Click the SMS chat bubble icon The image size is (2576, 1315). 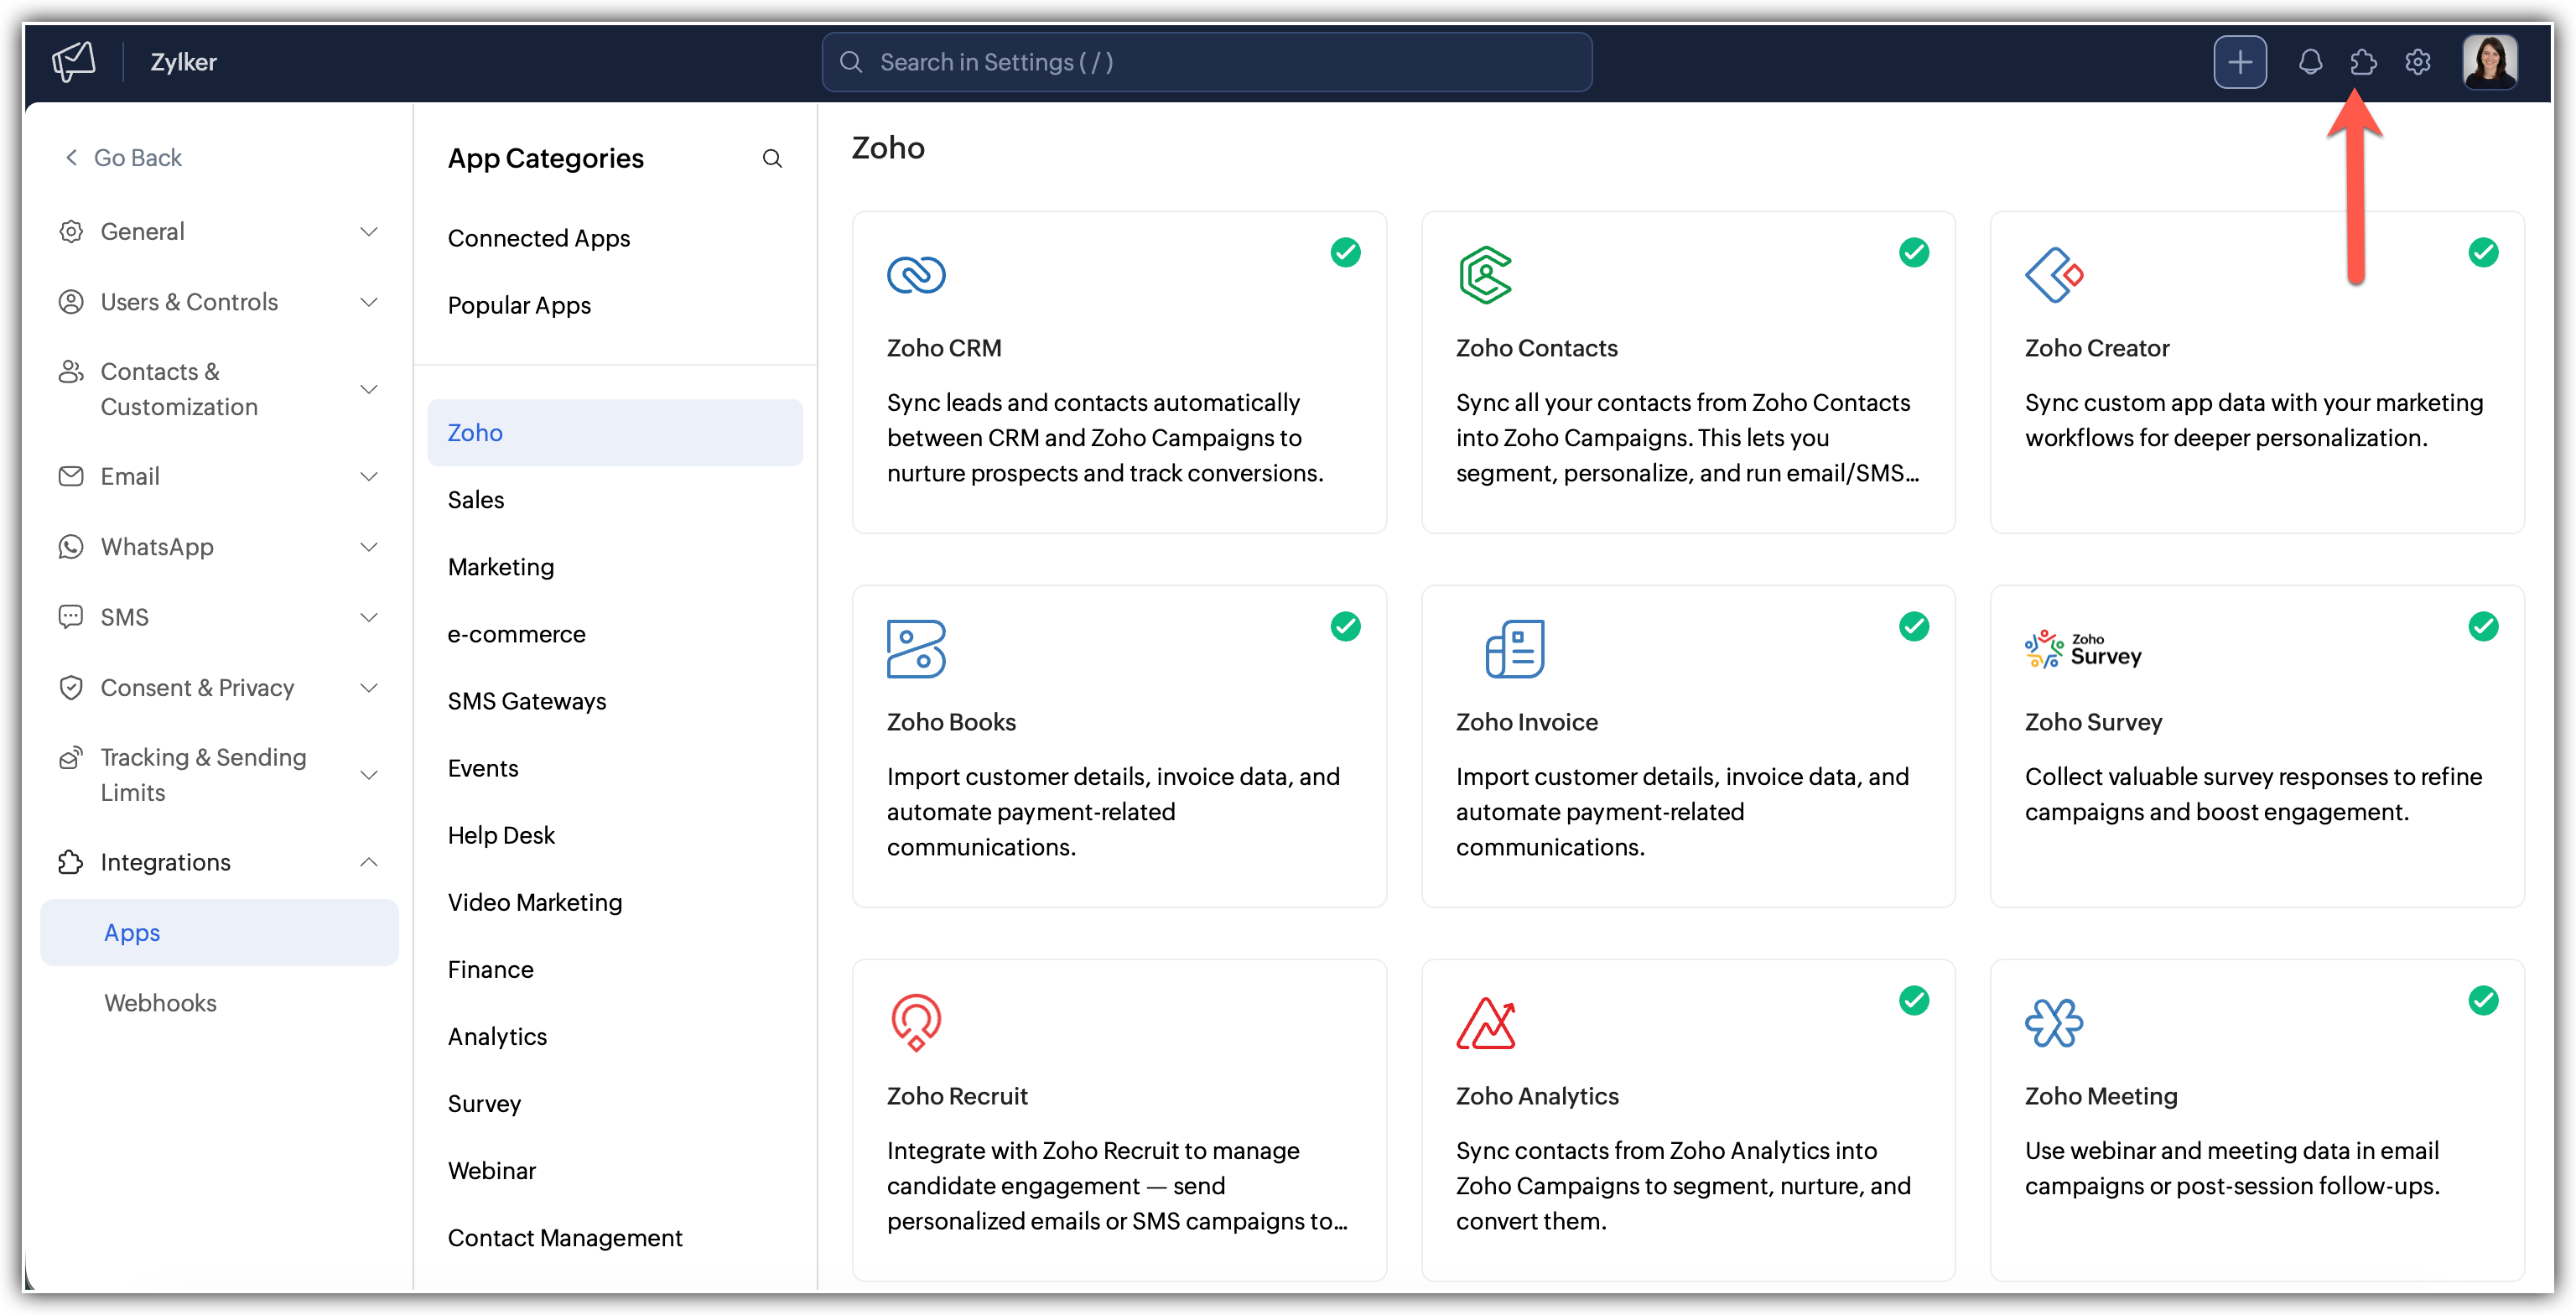tap(71, 616)
